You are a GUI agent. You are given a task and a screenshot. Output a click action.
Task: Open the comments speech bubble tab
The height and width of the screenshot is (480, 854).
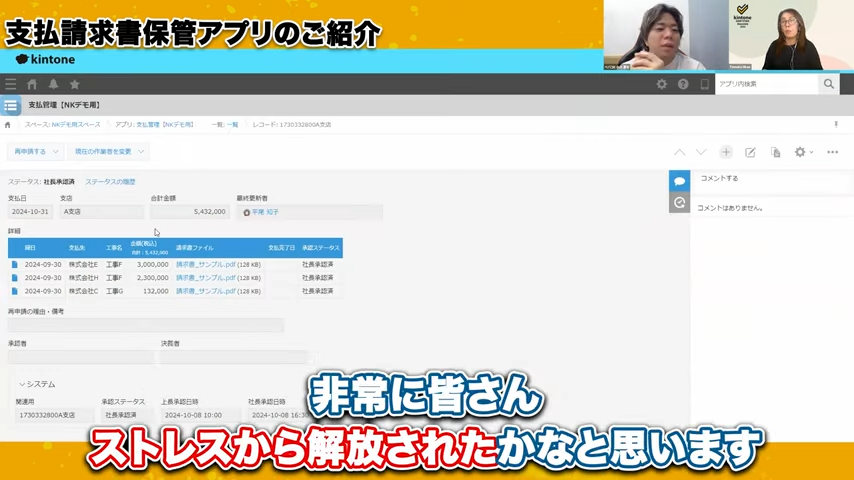pyautogui.click(x=679, y=181)
